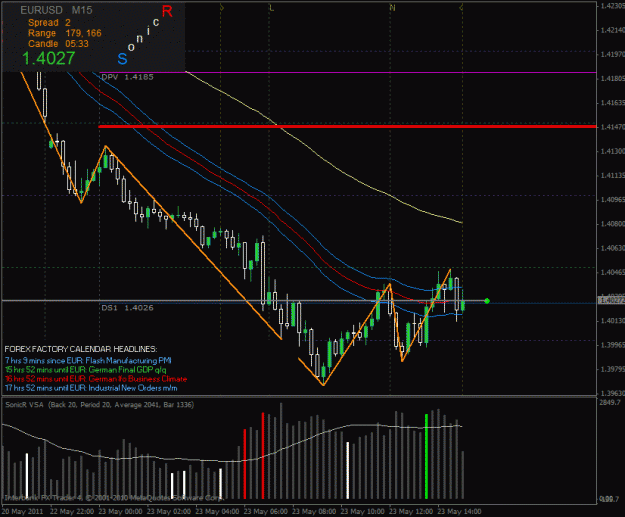Click the red R in Sonic logo
This screenshot has width=625, height=517.
[167, 12]
